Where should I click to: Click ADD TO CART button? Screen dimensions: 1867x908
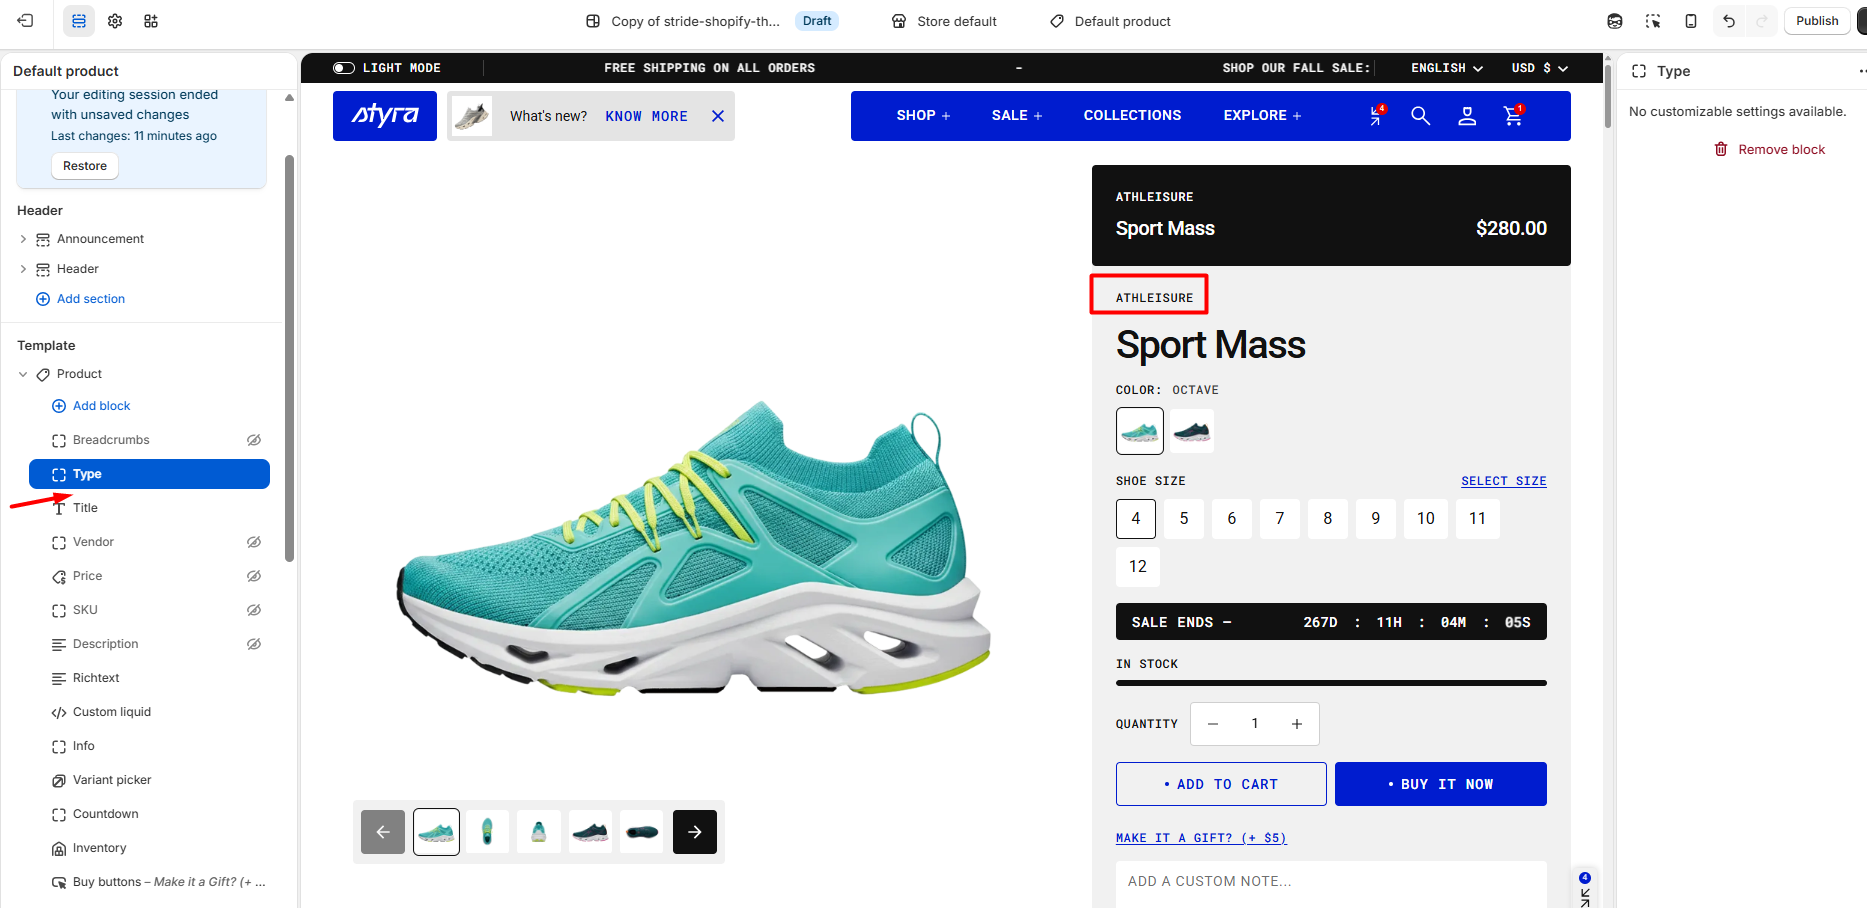pyautogui.click(x=1221, y=784)
